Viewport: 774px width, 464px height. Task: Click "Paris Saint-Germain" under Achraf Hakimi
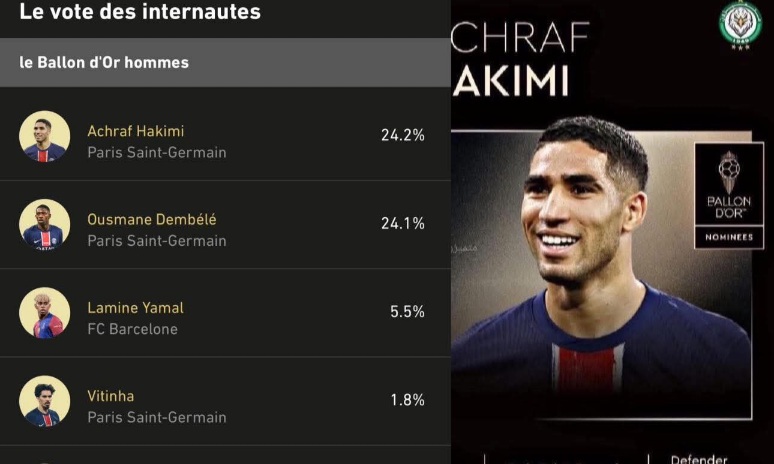(x=157, y=153)
